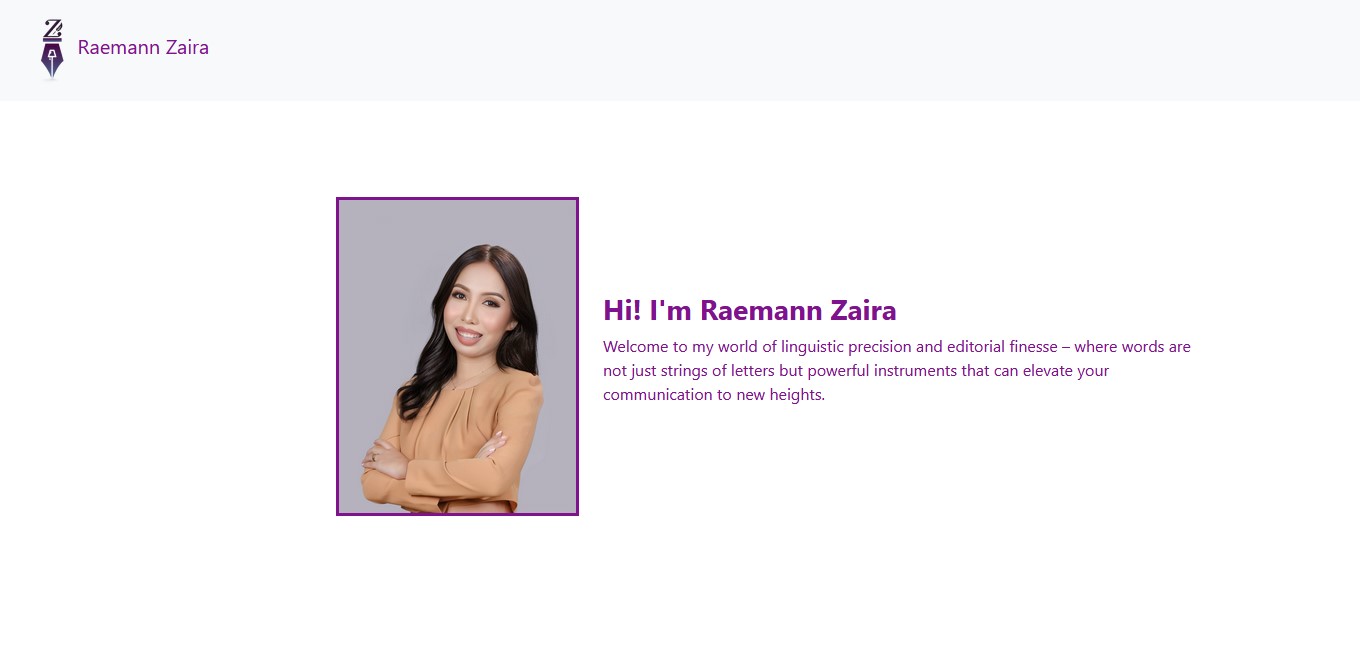Image resolution: width=1360 pixels, height=647 pixels.
Task: Click the words "editorial finesse" in the paragraph
Action: (1001, 347)
